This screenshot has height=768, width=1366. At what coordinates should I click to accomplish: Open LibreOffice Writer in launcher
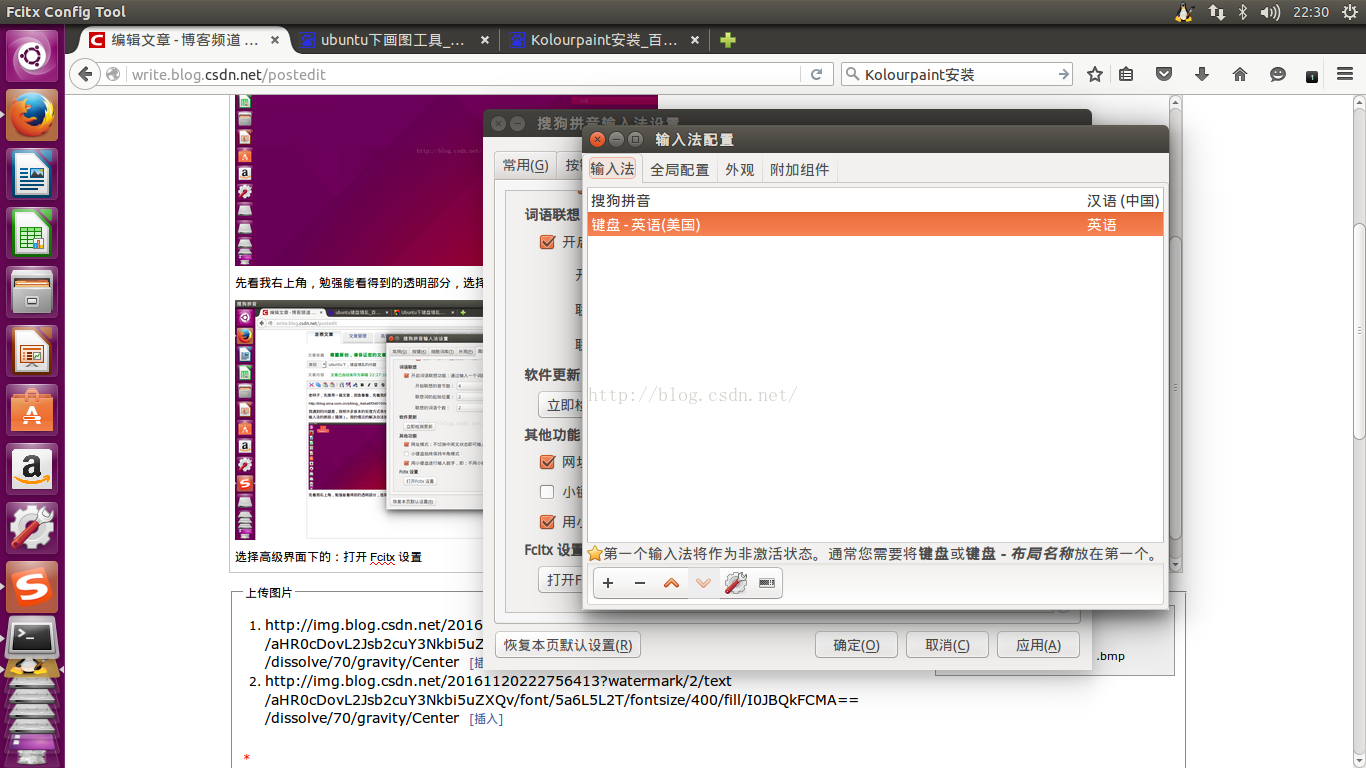pyautogui.click(x=33, y=175)
